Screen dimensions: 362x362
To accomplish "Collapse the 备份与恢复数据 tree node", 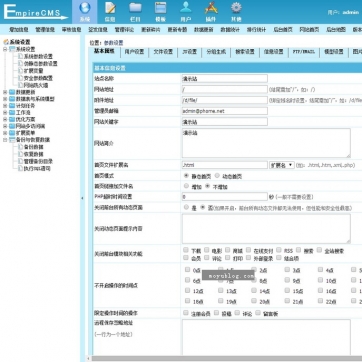I will 5,140.
